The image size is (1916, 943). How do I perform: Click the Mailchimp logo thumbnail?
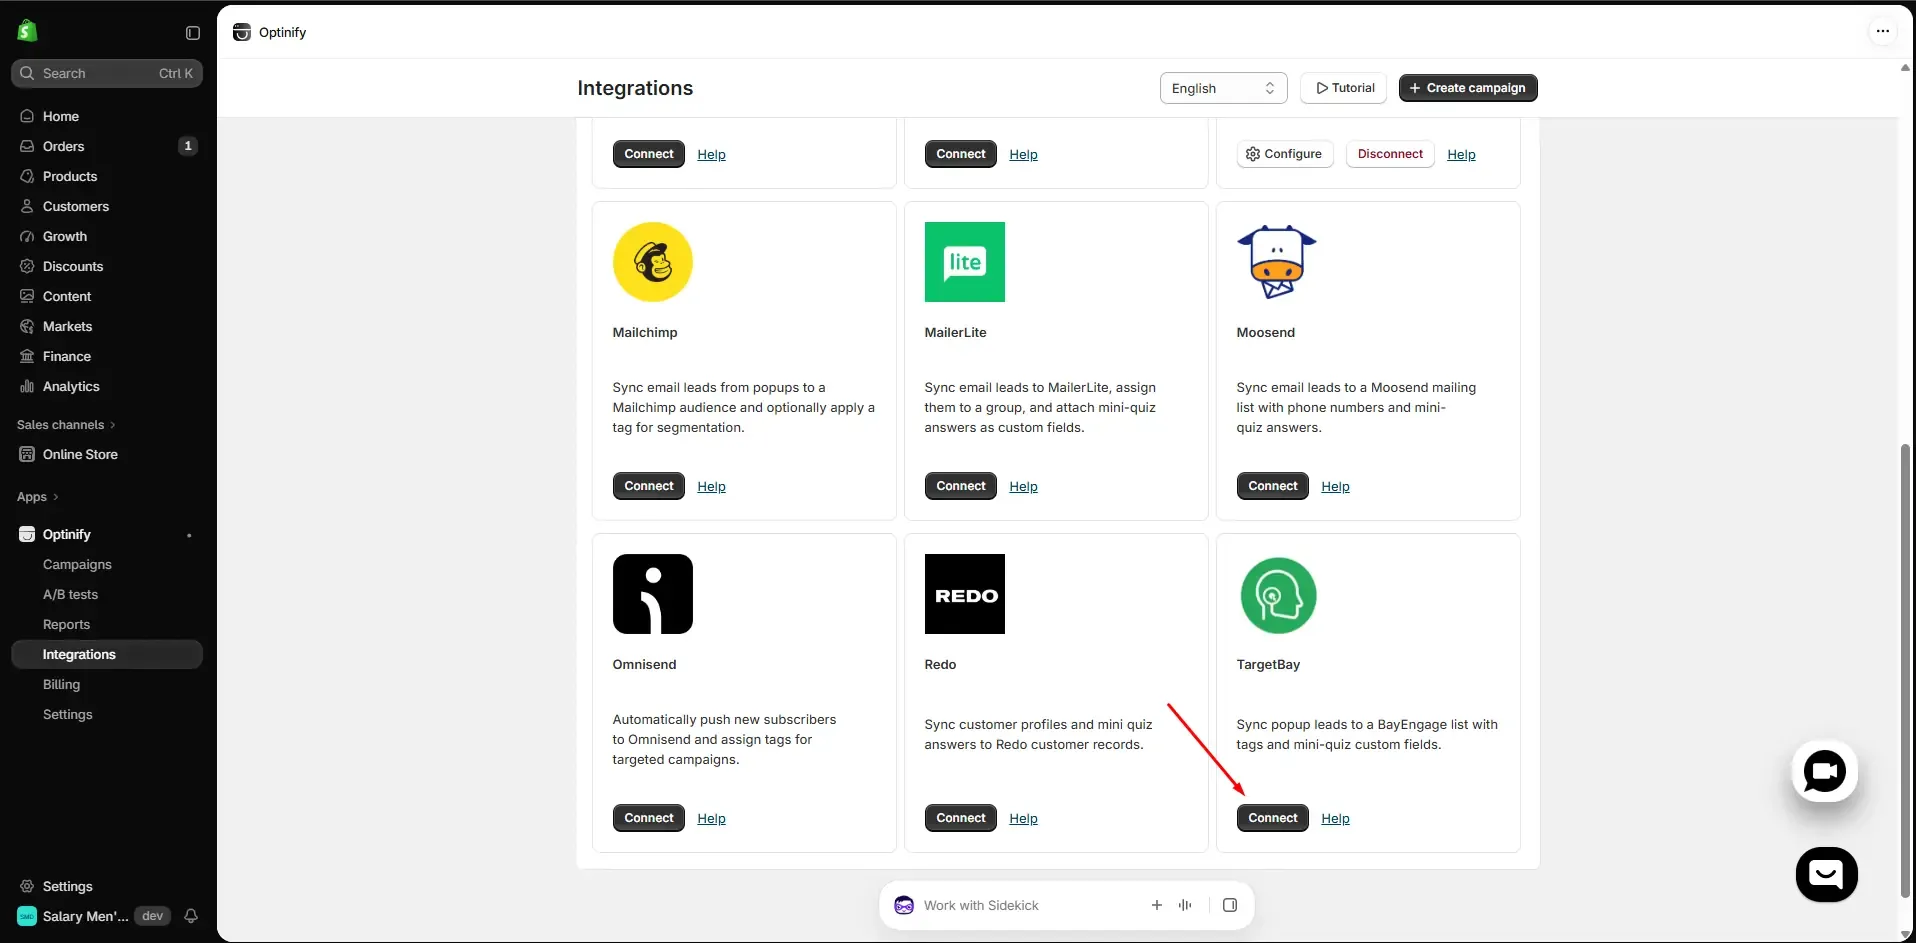[x=652, y=262]
